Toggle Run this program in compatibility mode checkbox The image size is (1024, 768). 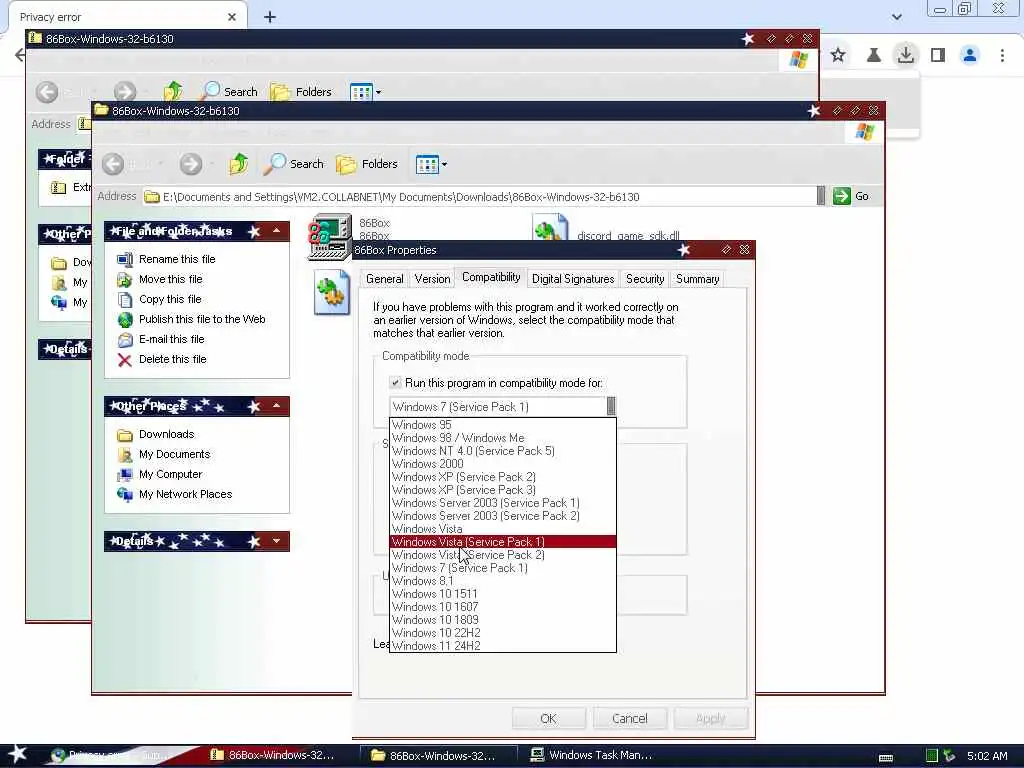[x=395, y=383]
